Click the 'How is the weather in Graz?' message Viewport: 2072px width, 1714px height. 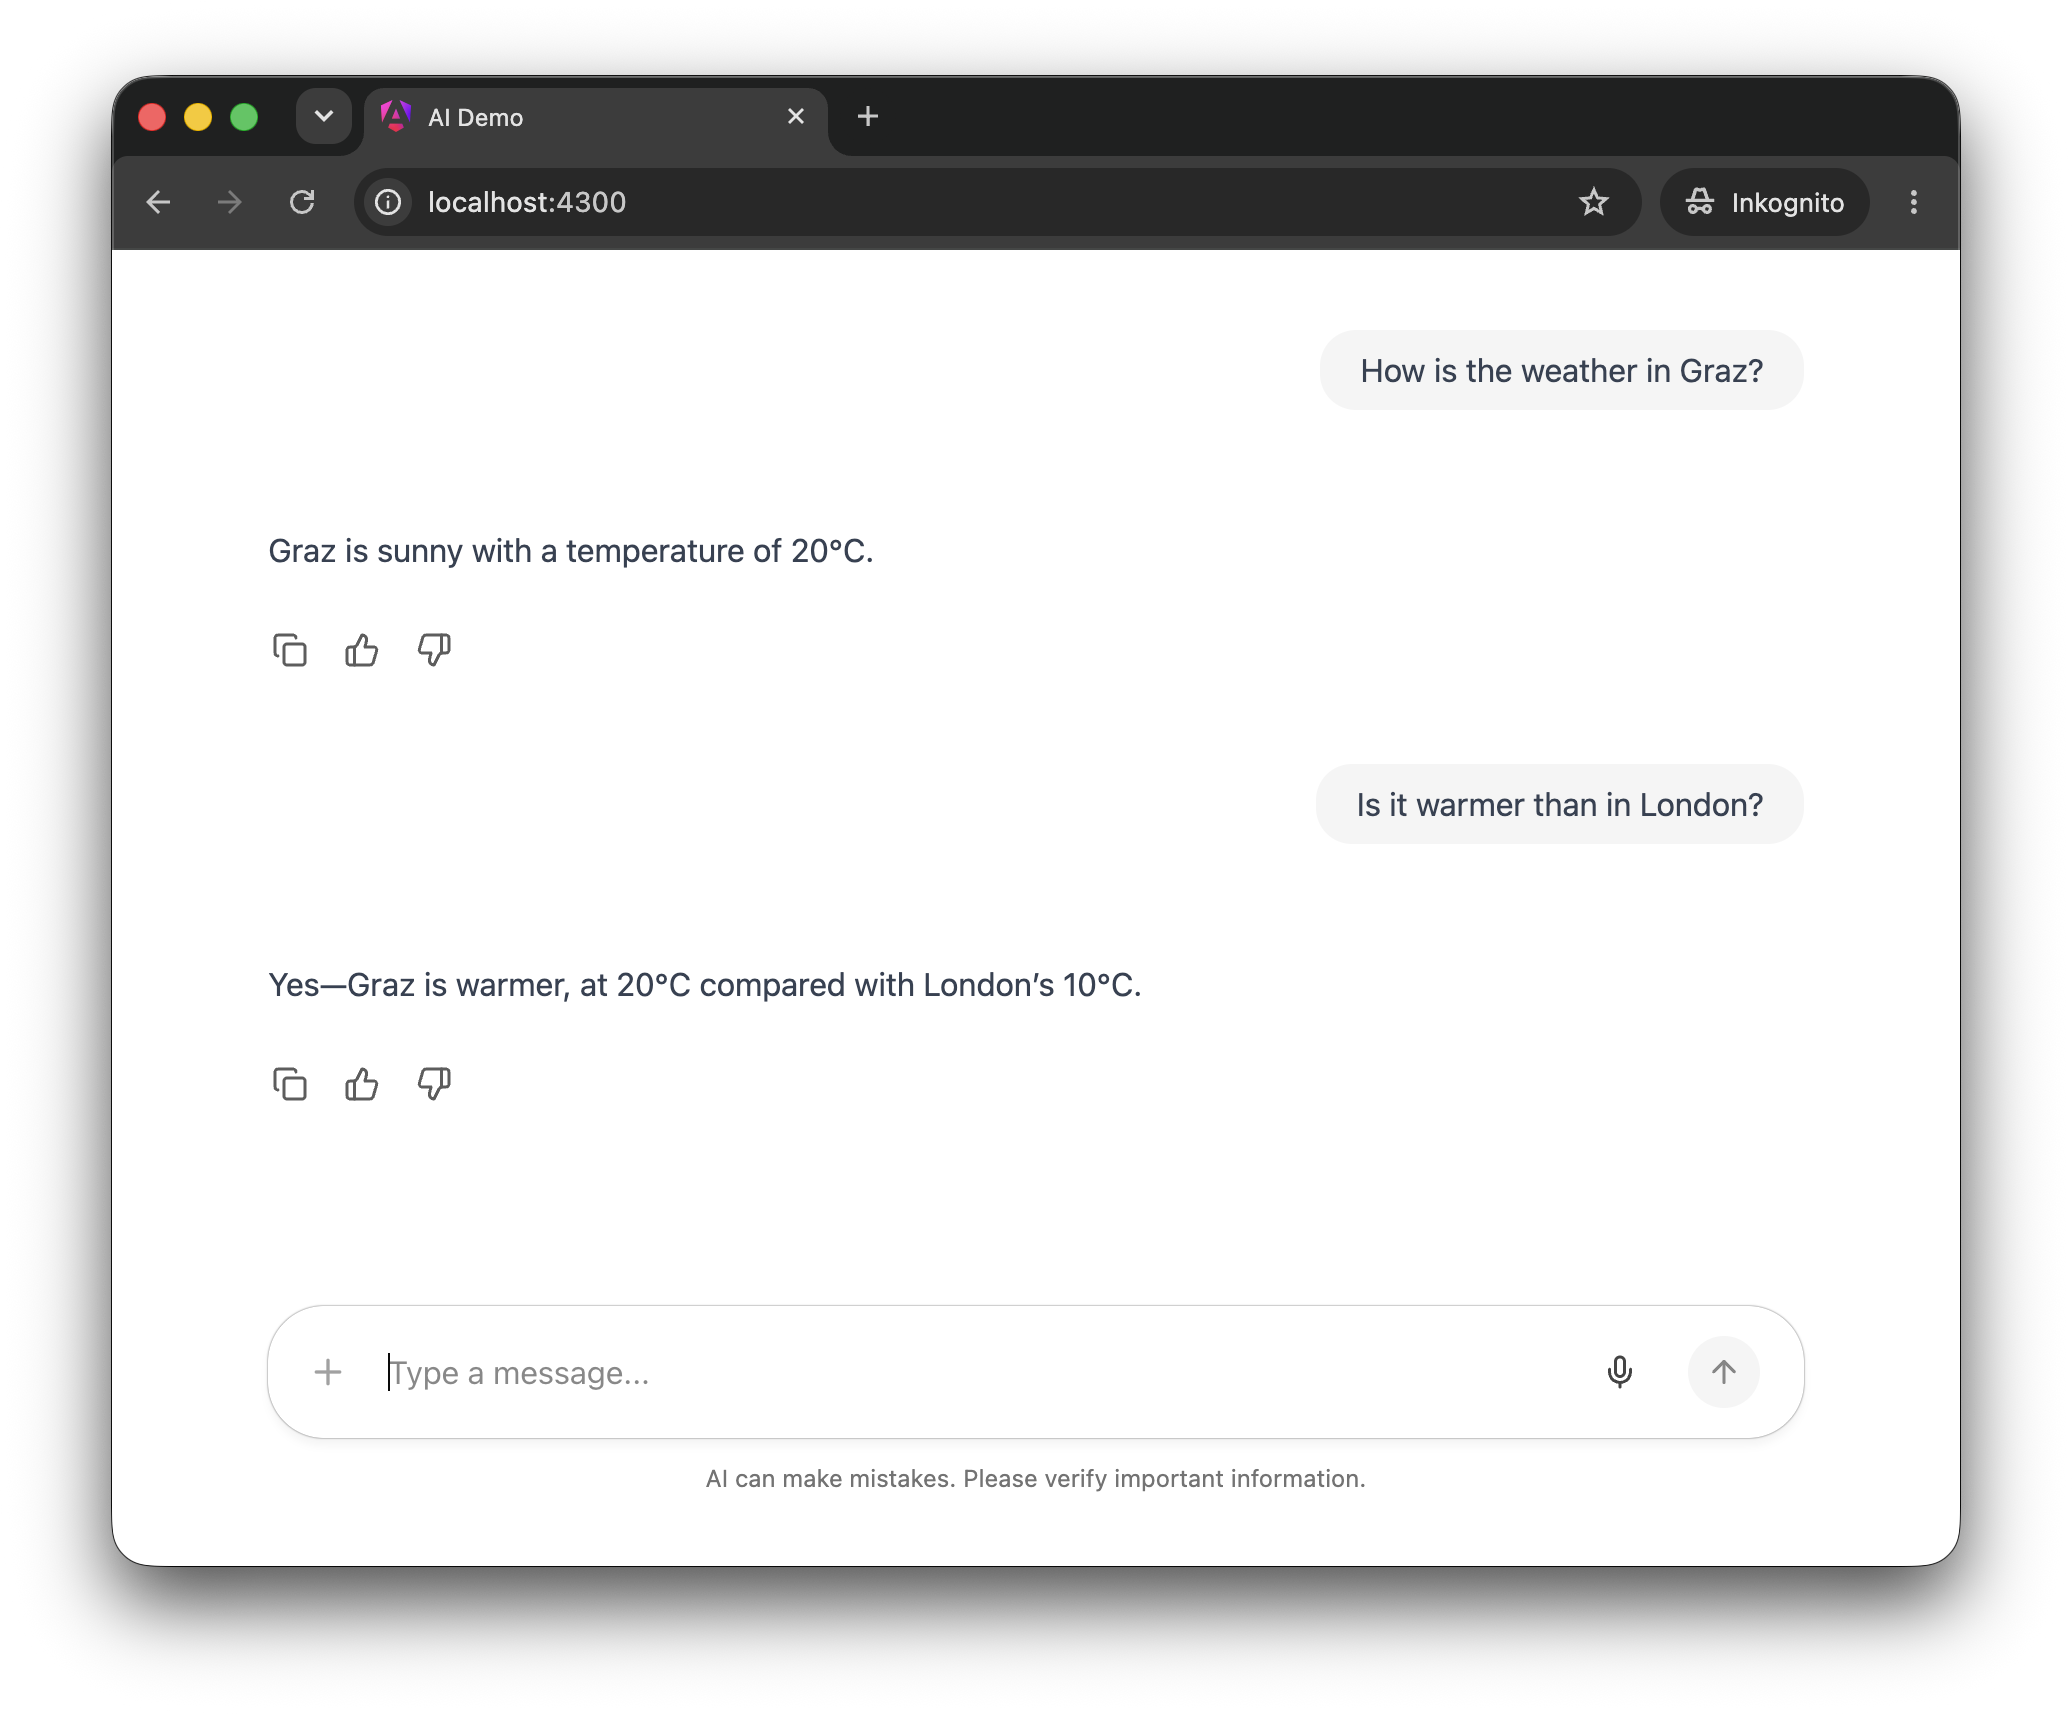pyautogui.click(x=1561, y=371)
